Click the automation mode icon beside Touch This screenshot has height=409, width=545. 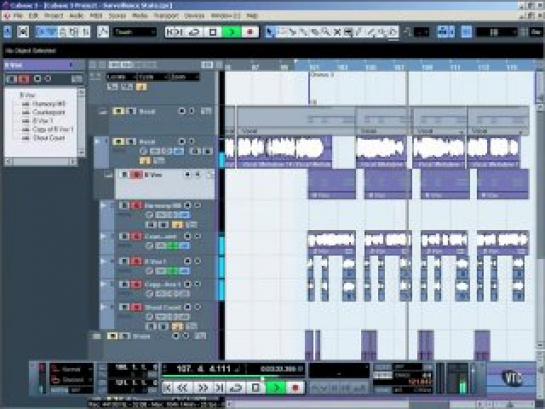coord(103,32)
